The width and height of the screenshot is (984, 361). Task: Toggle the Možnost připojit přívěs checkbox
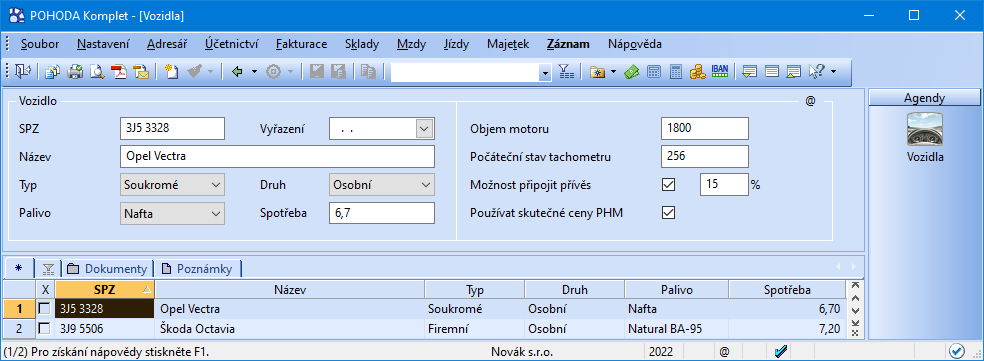(668, 185)
